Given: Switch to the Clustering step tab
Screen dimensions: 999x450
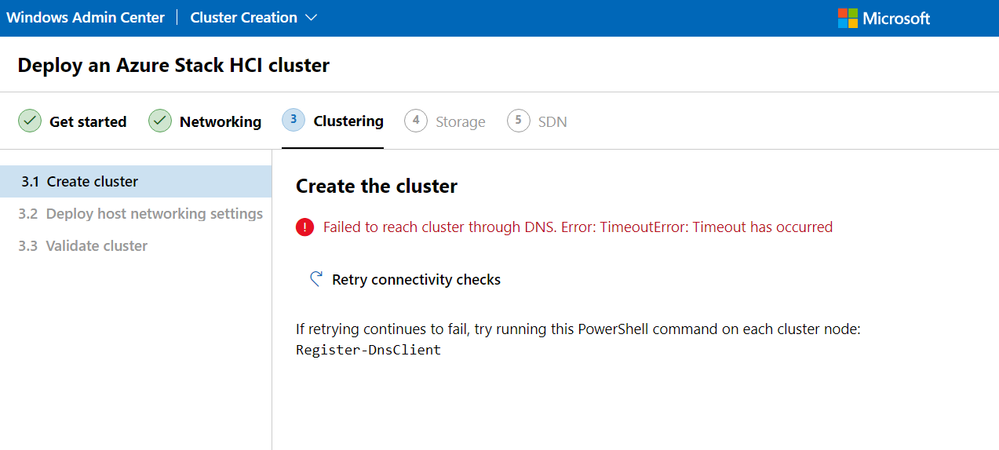Looking at the screenshot, I should point(349,121).
